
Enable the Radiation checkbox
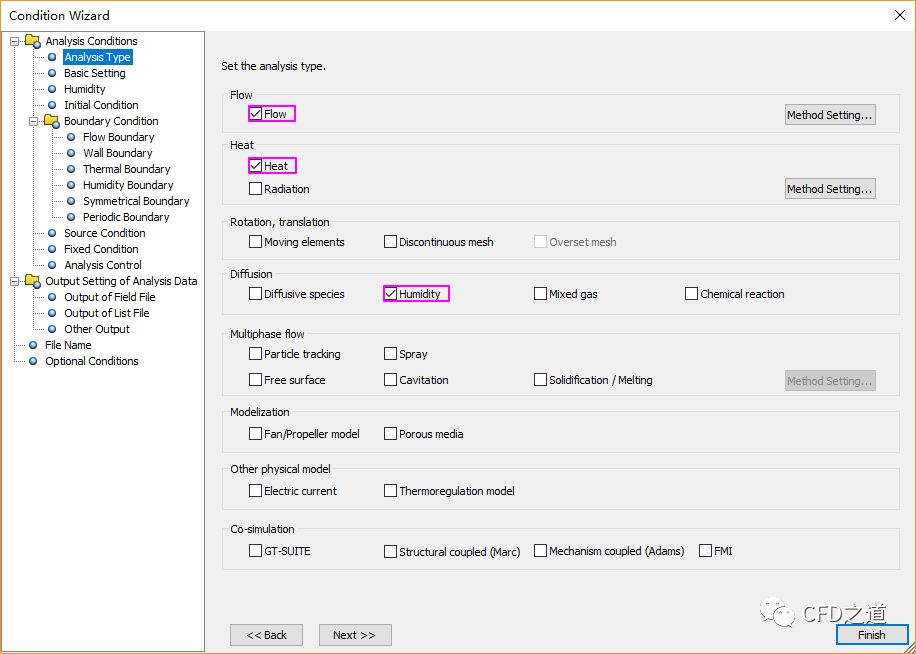256,189
